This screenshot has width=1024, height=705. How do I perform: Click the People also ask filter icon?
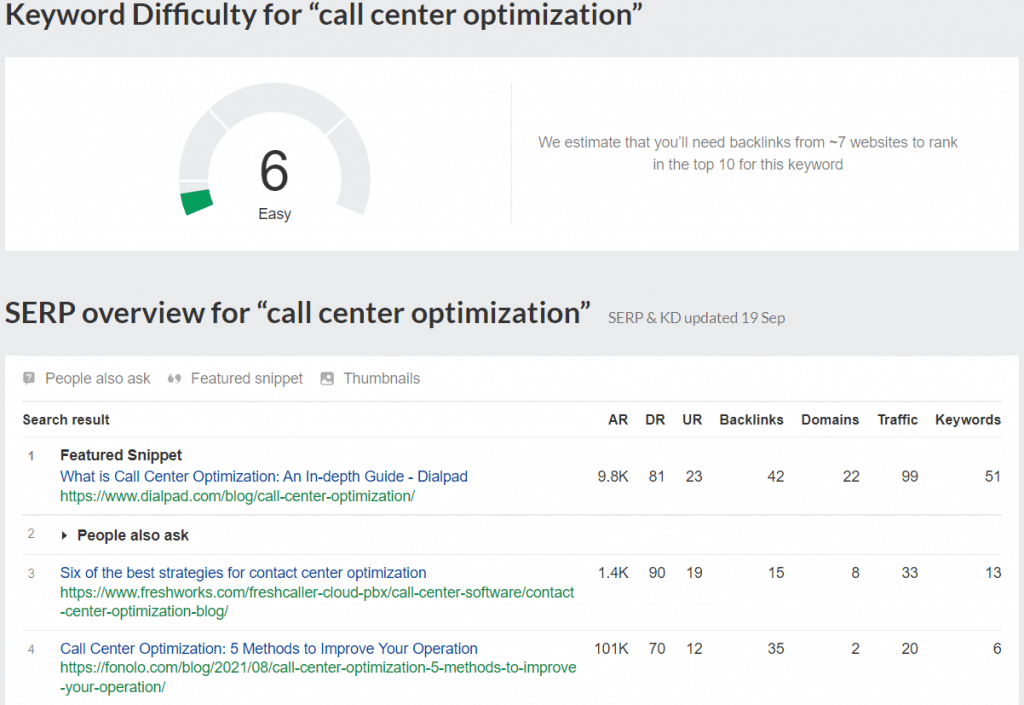[27, 378]
